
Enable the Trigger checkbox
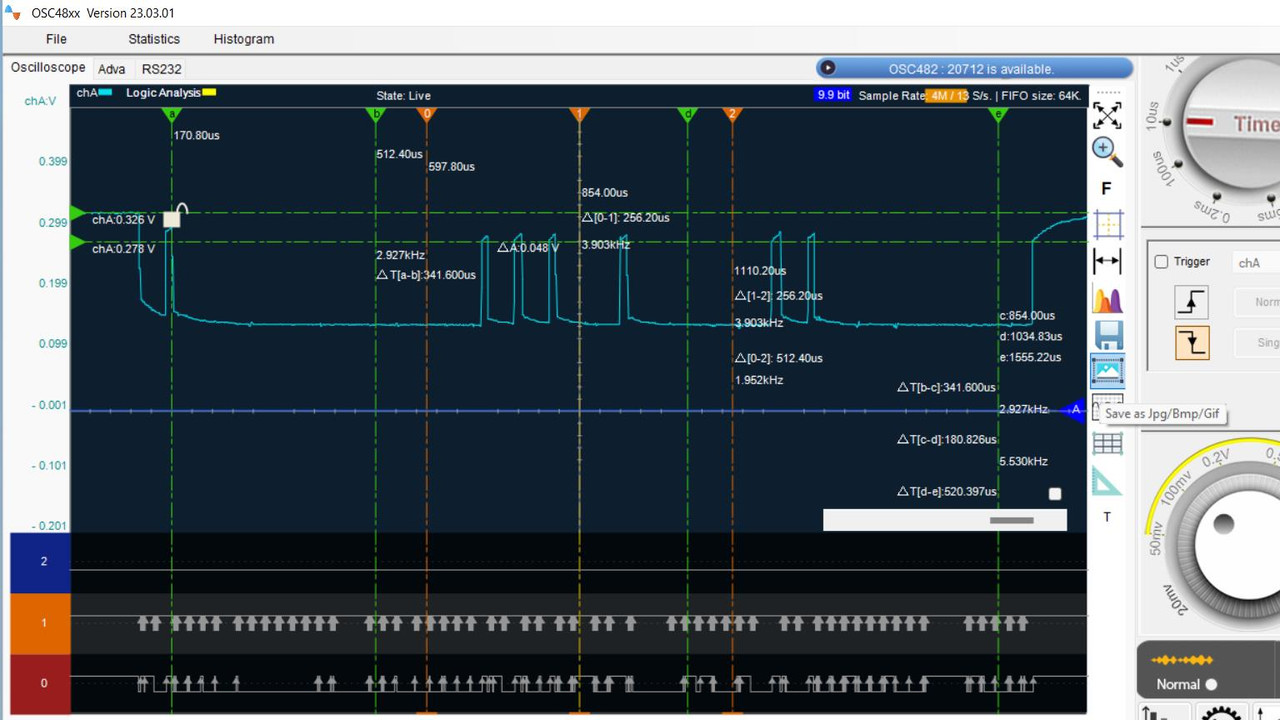pyautogui.click(x=1161, y=262)
